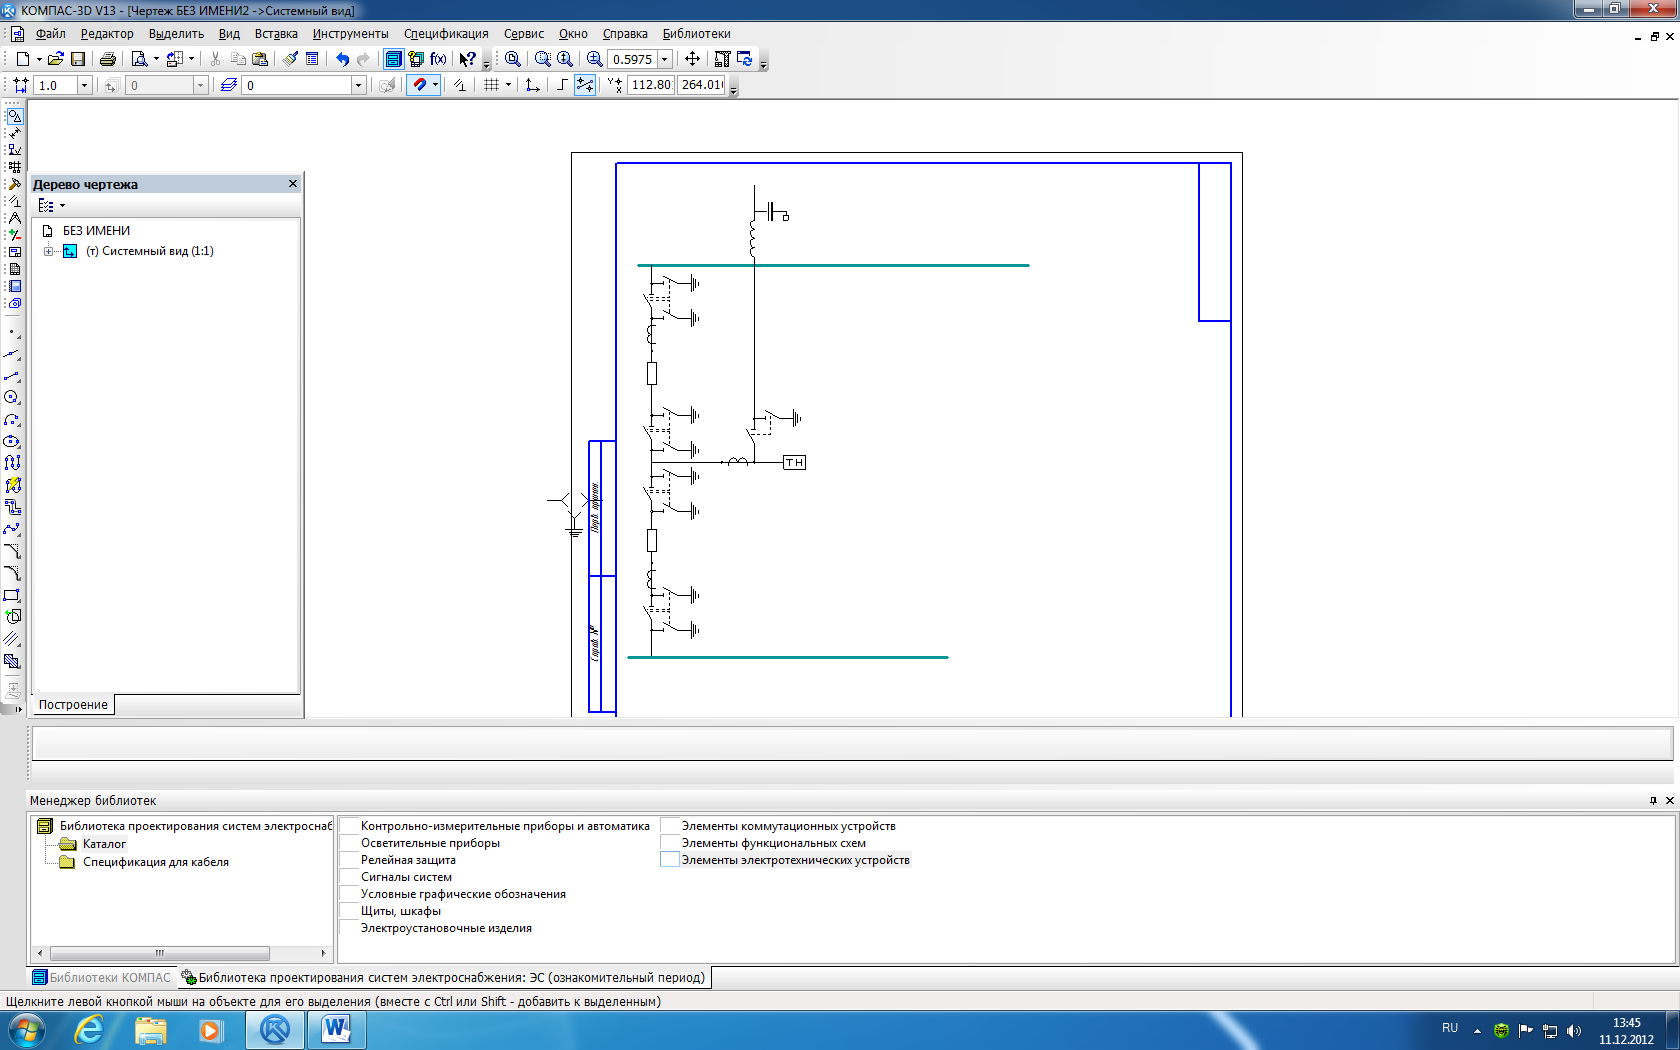Activate the context help pointer icon
Image resolution: width=1680 pixels, height=1050 pixels.
(467, 59)
